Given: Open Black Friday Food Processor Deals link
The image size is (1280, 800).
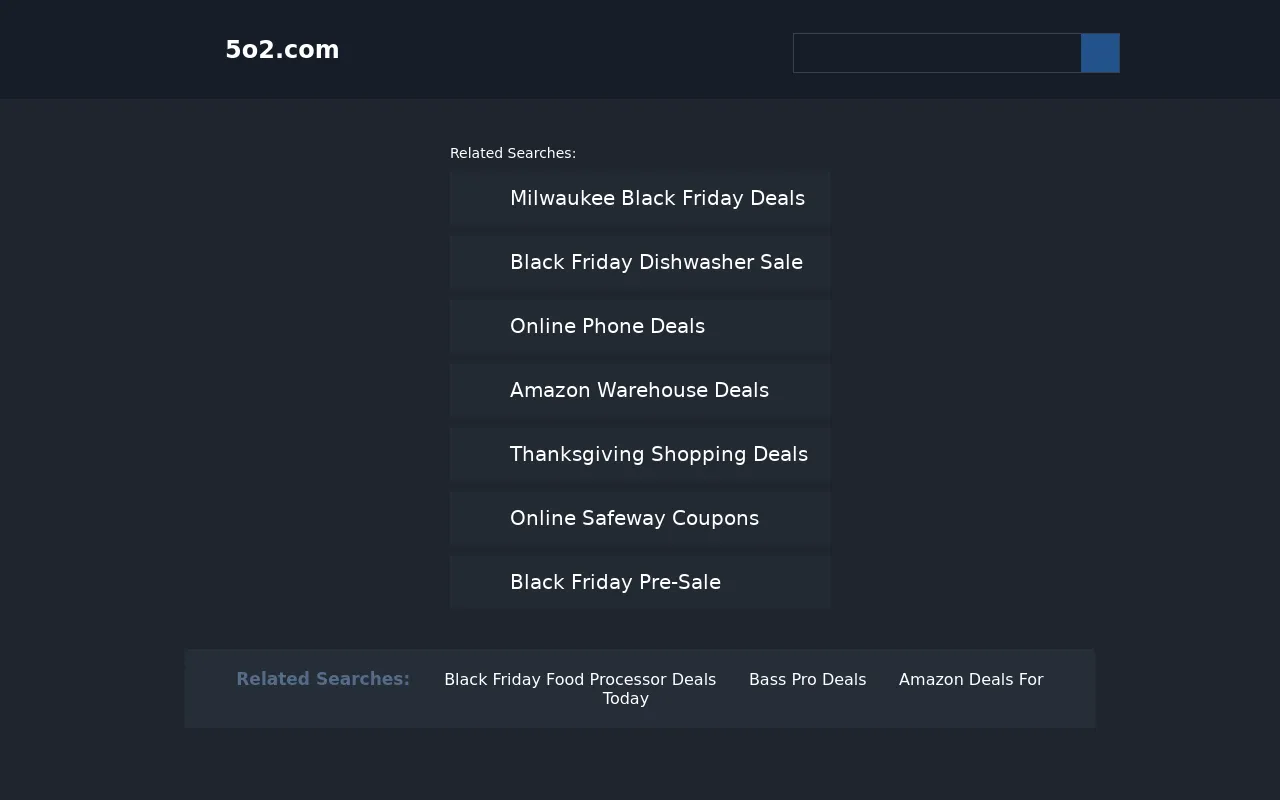Looking at the screenshot, I should click(x=580, y=679).
